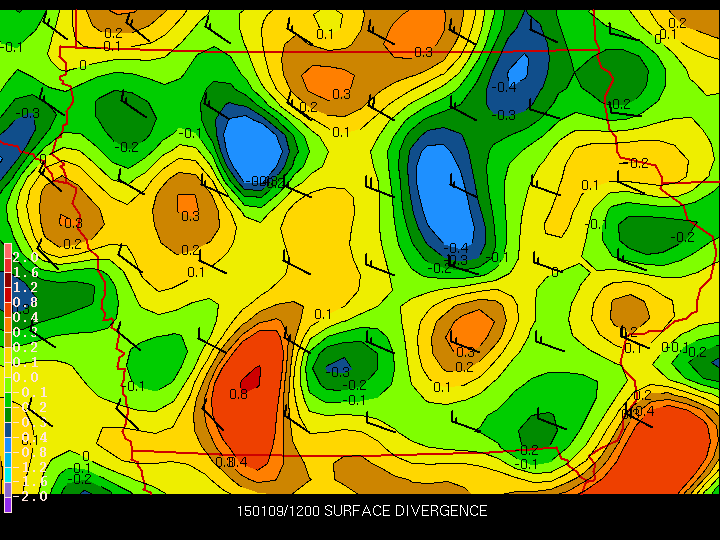Pick the white 0.0 legend label
Viewport: 720px width, 540px height.
coord(25,377)
